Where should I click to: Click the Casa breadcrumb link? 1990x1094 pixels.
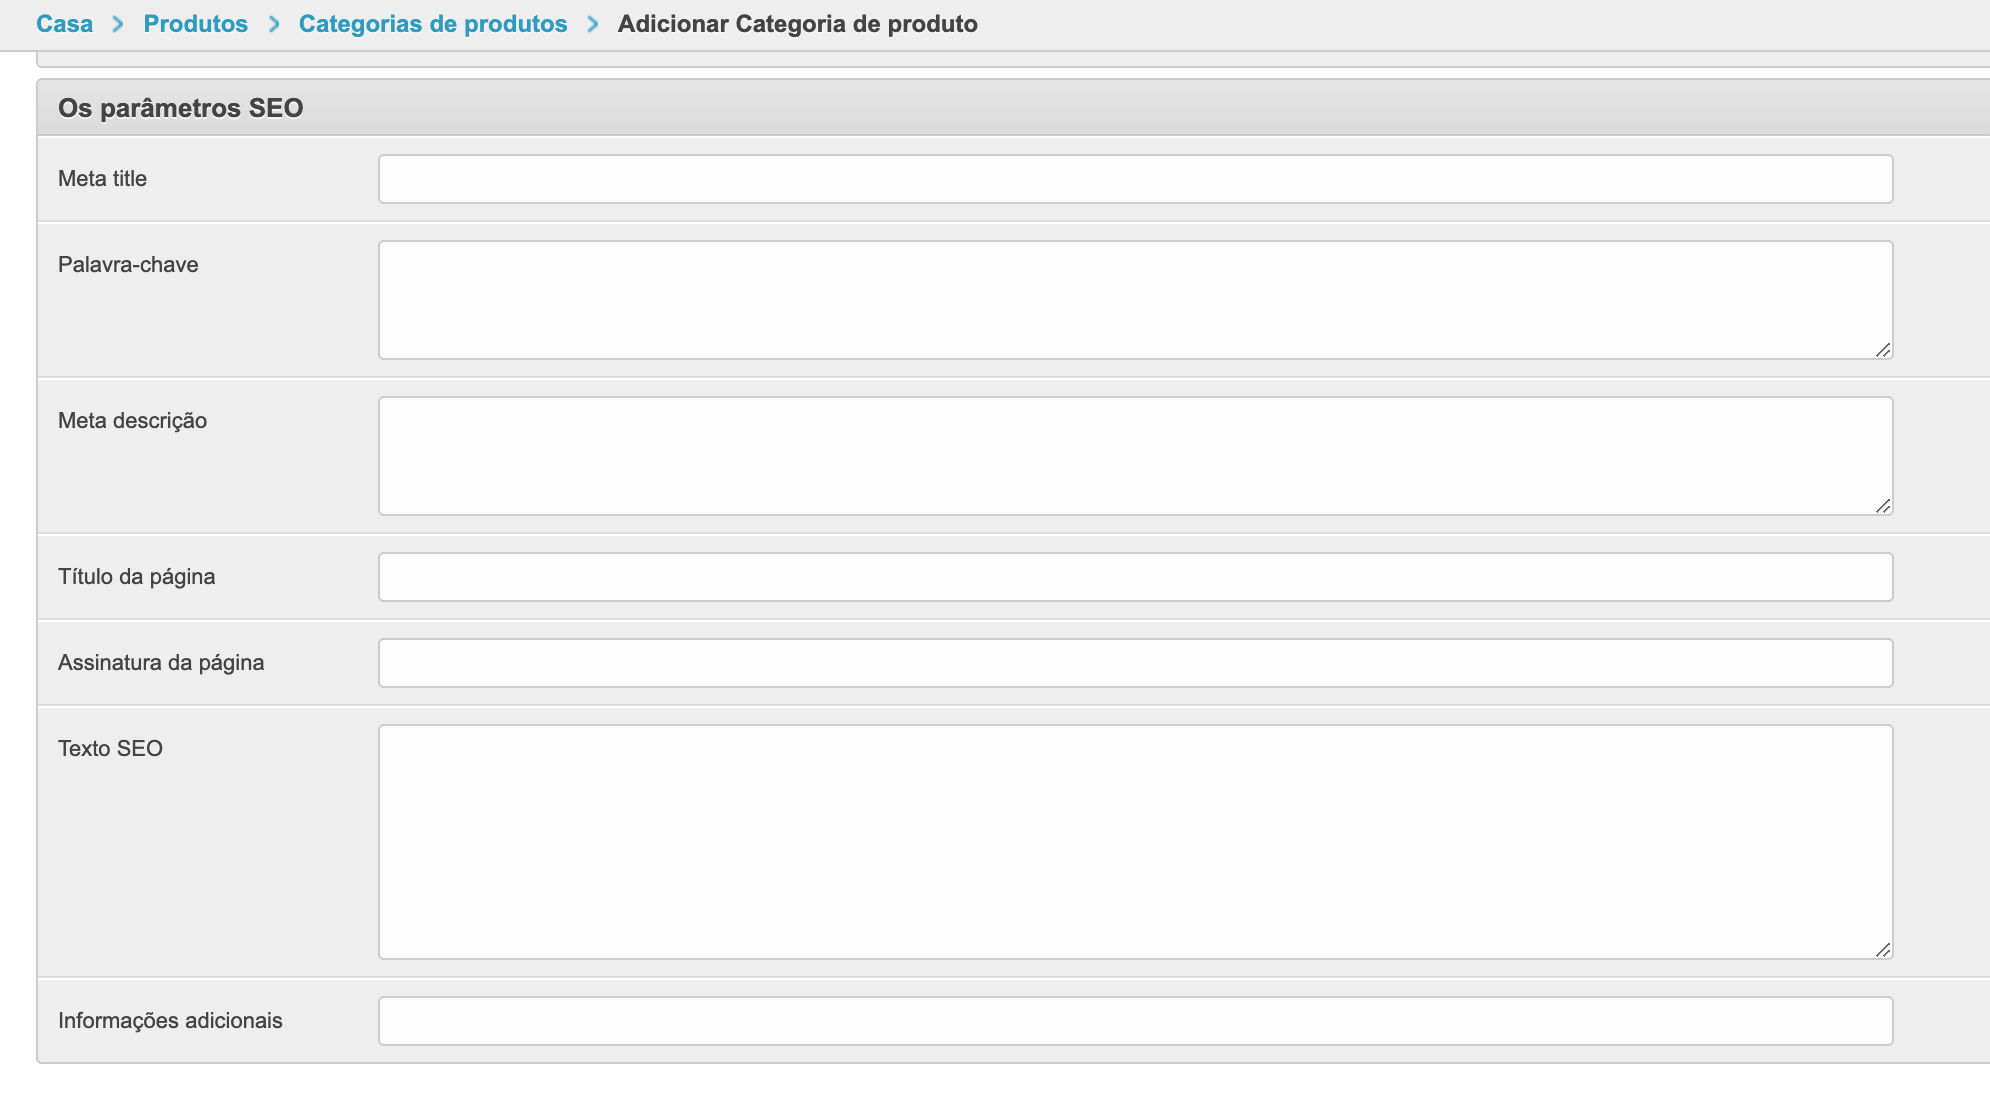(x=64, y=24)
